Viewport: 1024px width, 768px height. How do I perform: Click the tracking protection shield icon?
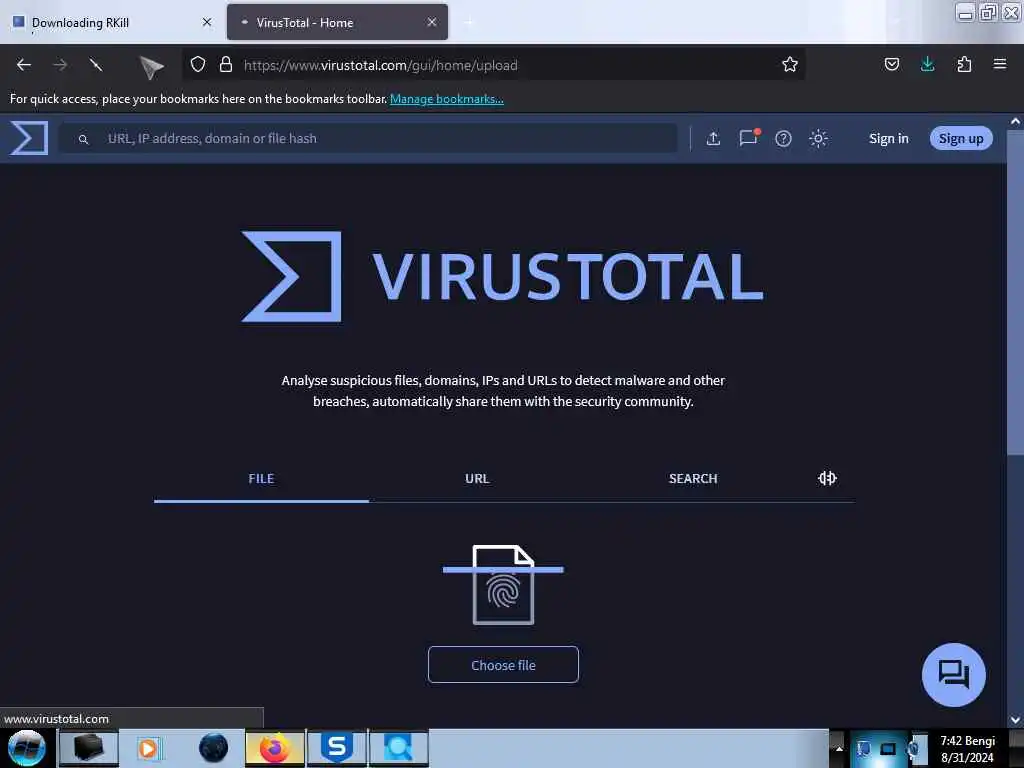coord(198,65)
